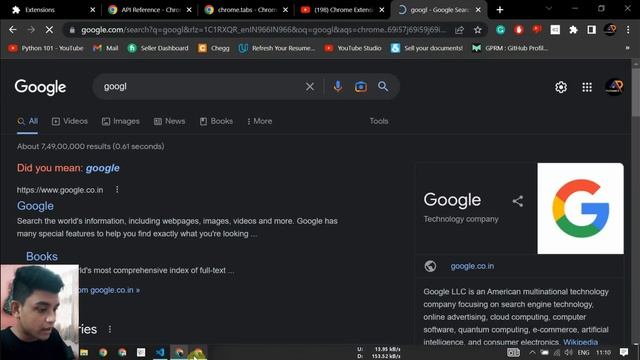Close the Extensions browser tab
Image resolution: width=640 pixels, height=360 pixels.
pos(93,10)
